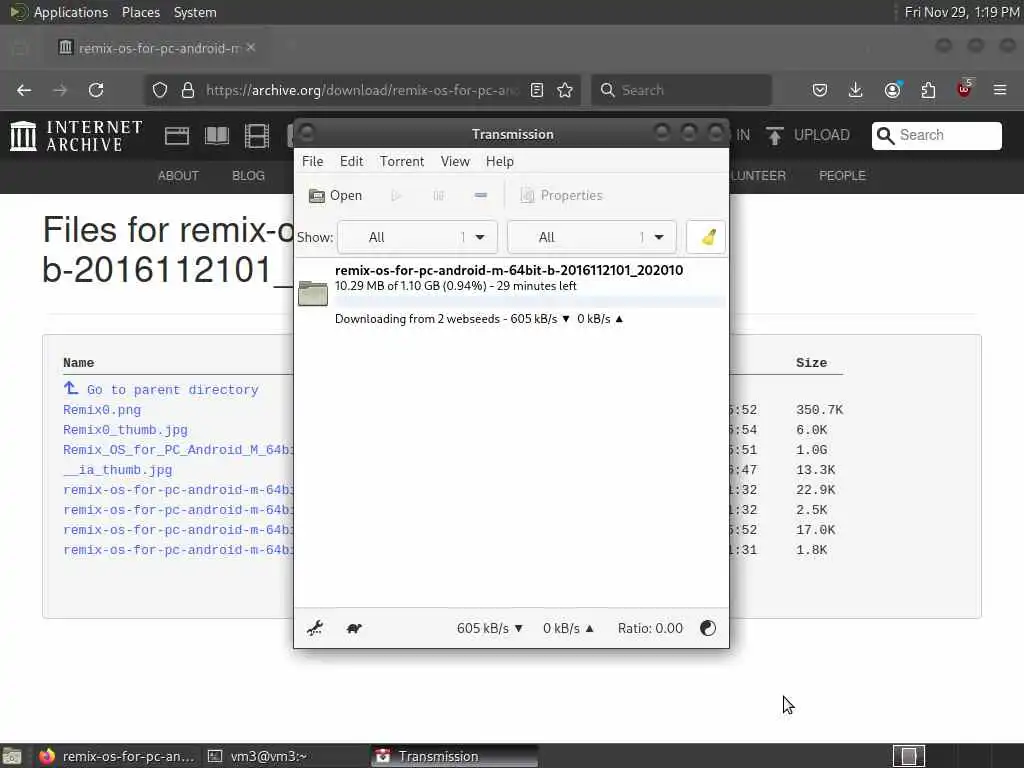
Task: Open the Firefox downloads panel
Action: (x=856, y=90)
